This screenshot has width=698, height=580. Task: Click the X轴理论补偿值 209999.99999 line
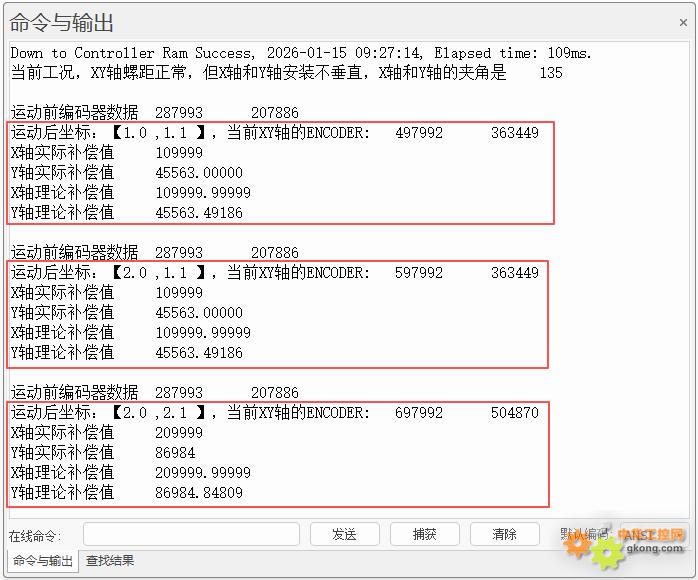coord(130,473)
